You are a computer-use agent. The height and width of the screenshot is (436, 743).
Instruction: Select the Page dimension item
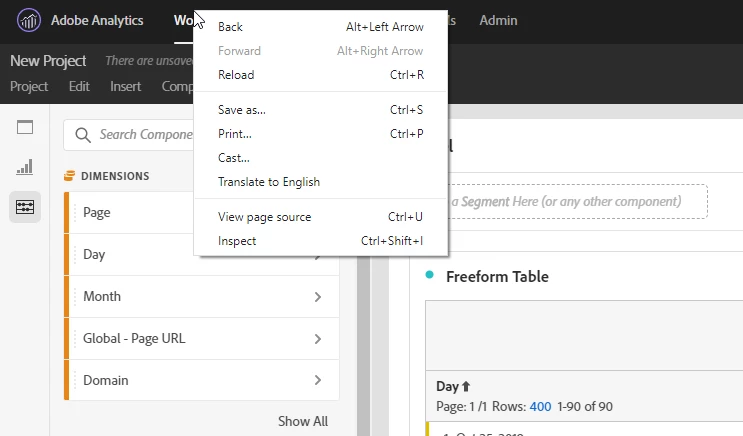[x=202, y=212]
